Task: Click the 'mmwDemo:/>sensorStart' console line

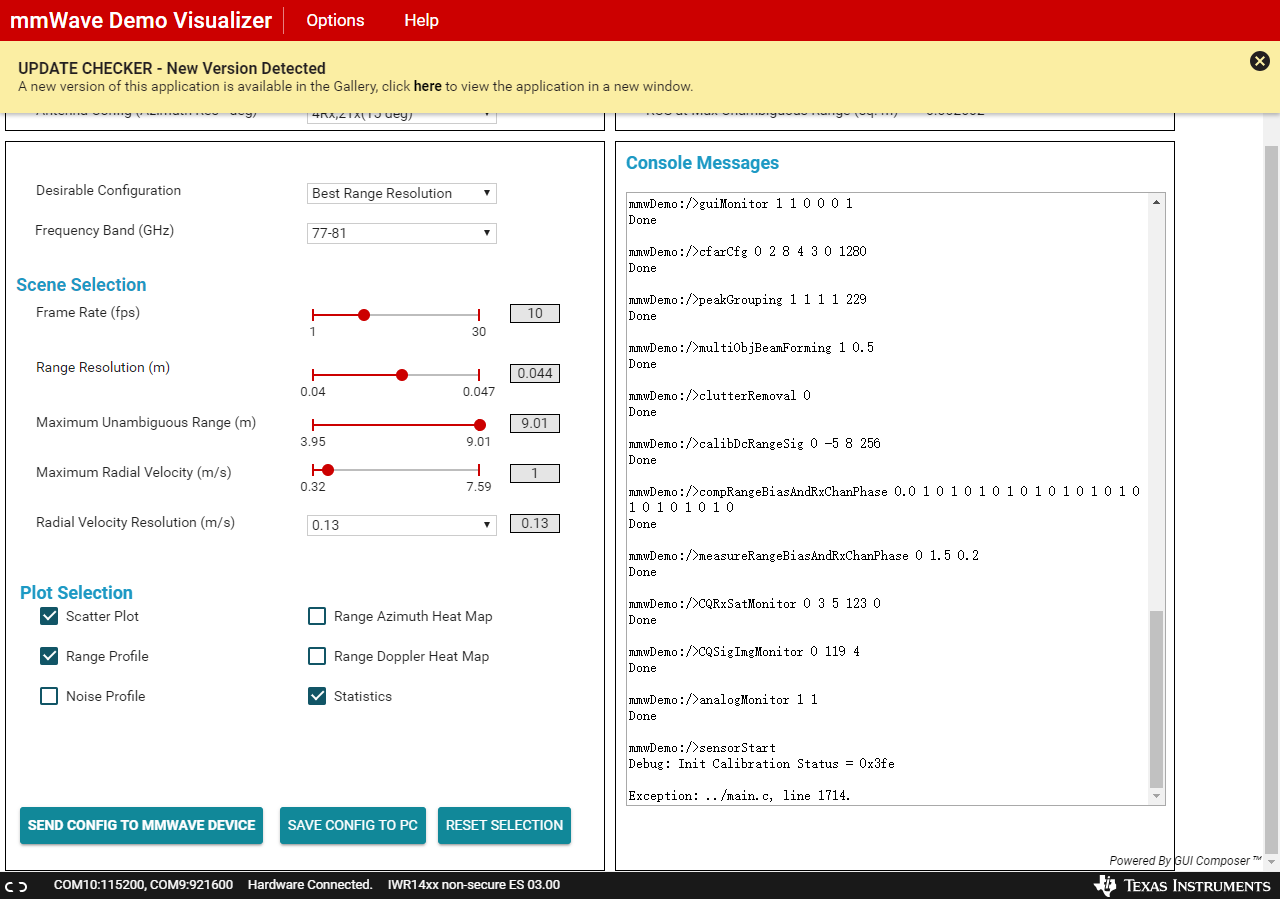Action: click(702, 748)
